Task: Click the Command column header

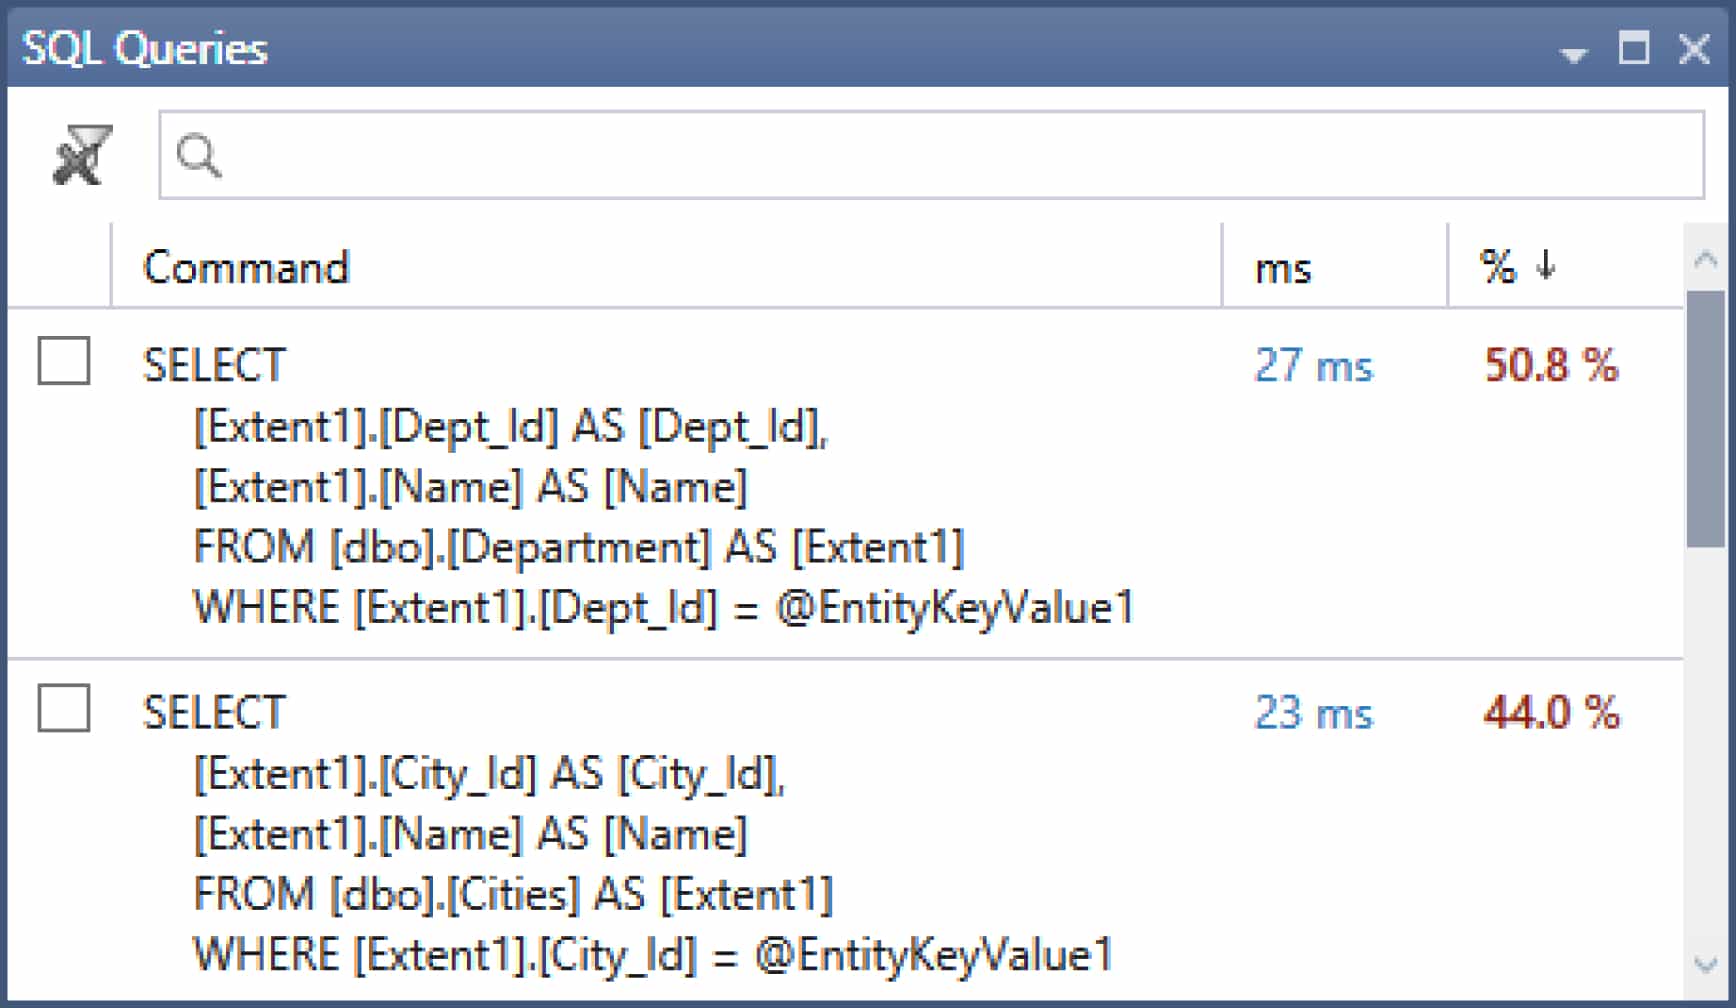Action: tap(247, 267)
